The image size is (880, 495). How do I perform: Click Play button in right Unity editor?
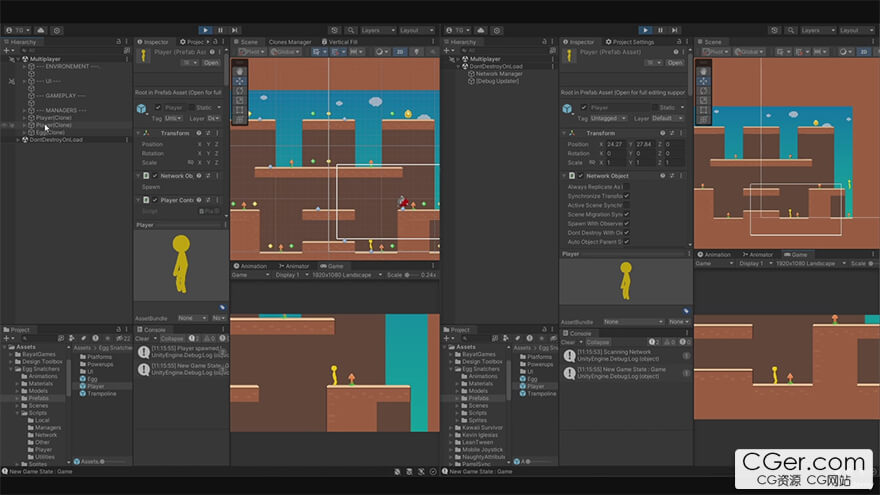645,30
